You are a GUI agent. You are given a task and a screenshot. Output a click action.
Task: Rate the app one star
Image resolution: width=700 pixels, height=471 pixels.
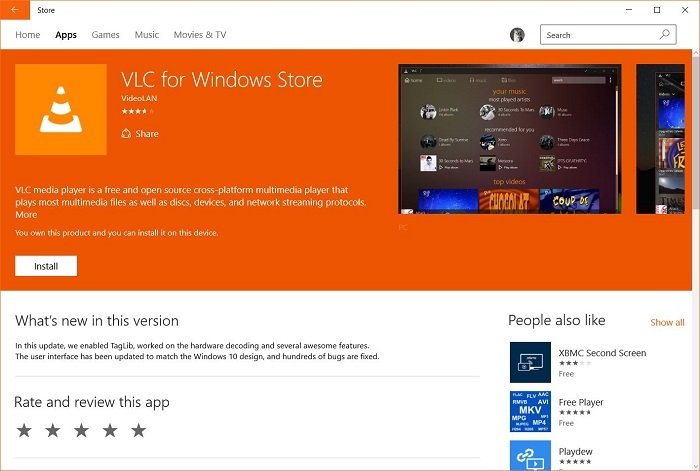[24, 430]
